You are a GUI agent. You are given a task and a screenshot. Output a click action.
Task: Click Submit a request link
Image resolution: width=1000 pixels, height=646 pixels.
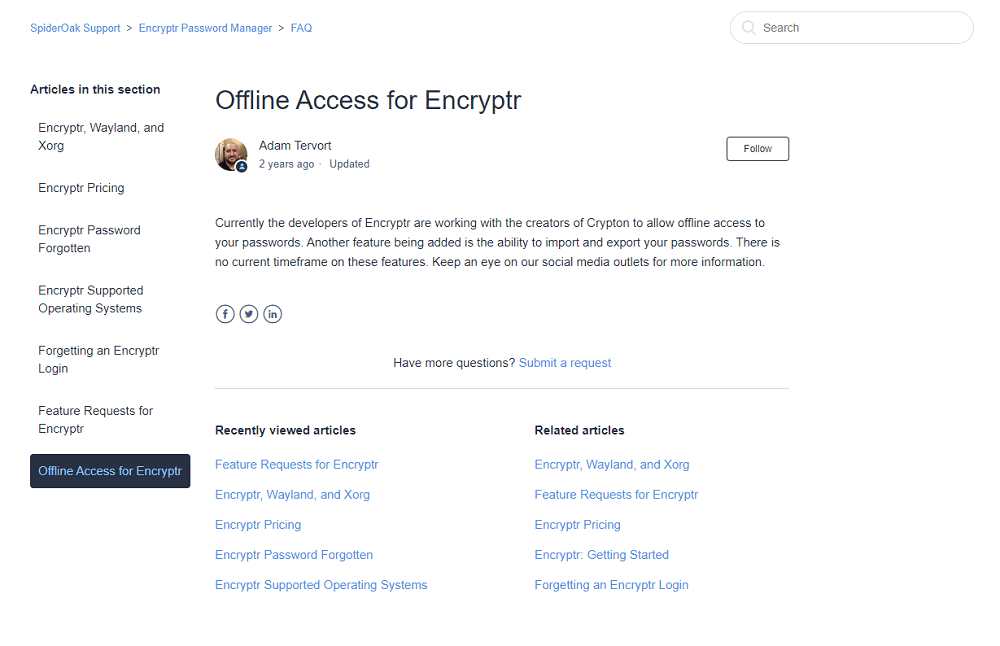(564, 363)
